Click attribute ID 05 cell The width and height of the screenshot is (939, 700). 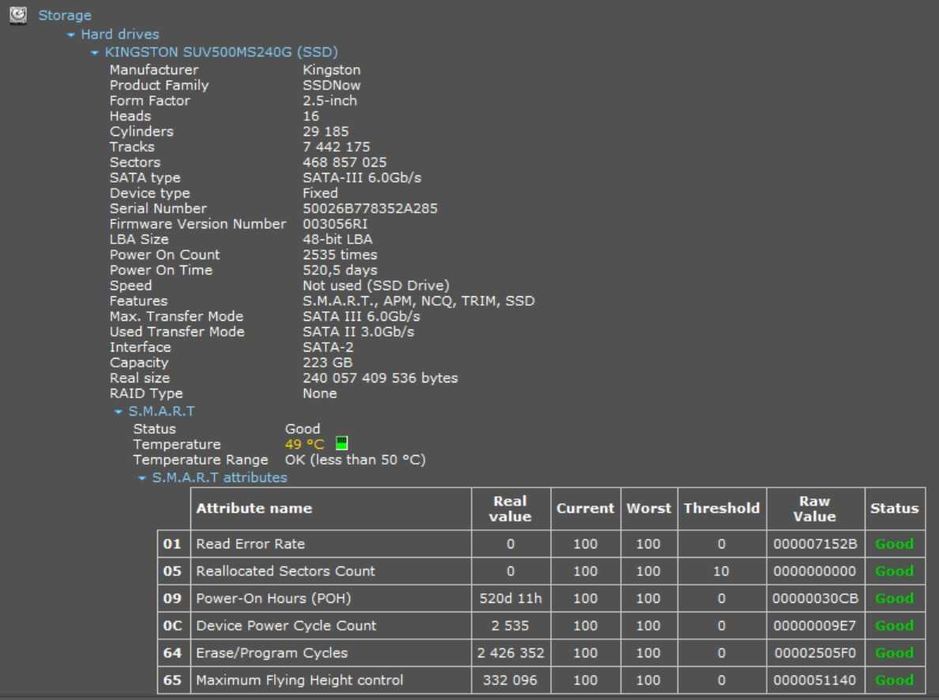tap(172, 571)
